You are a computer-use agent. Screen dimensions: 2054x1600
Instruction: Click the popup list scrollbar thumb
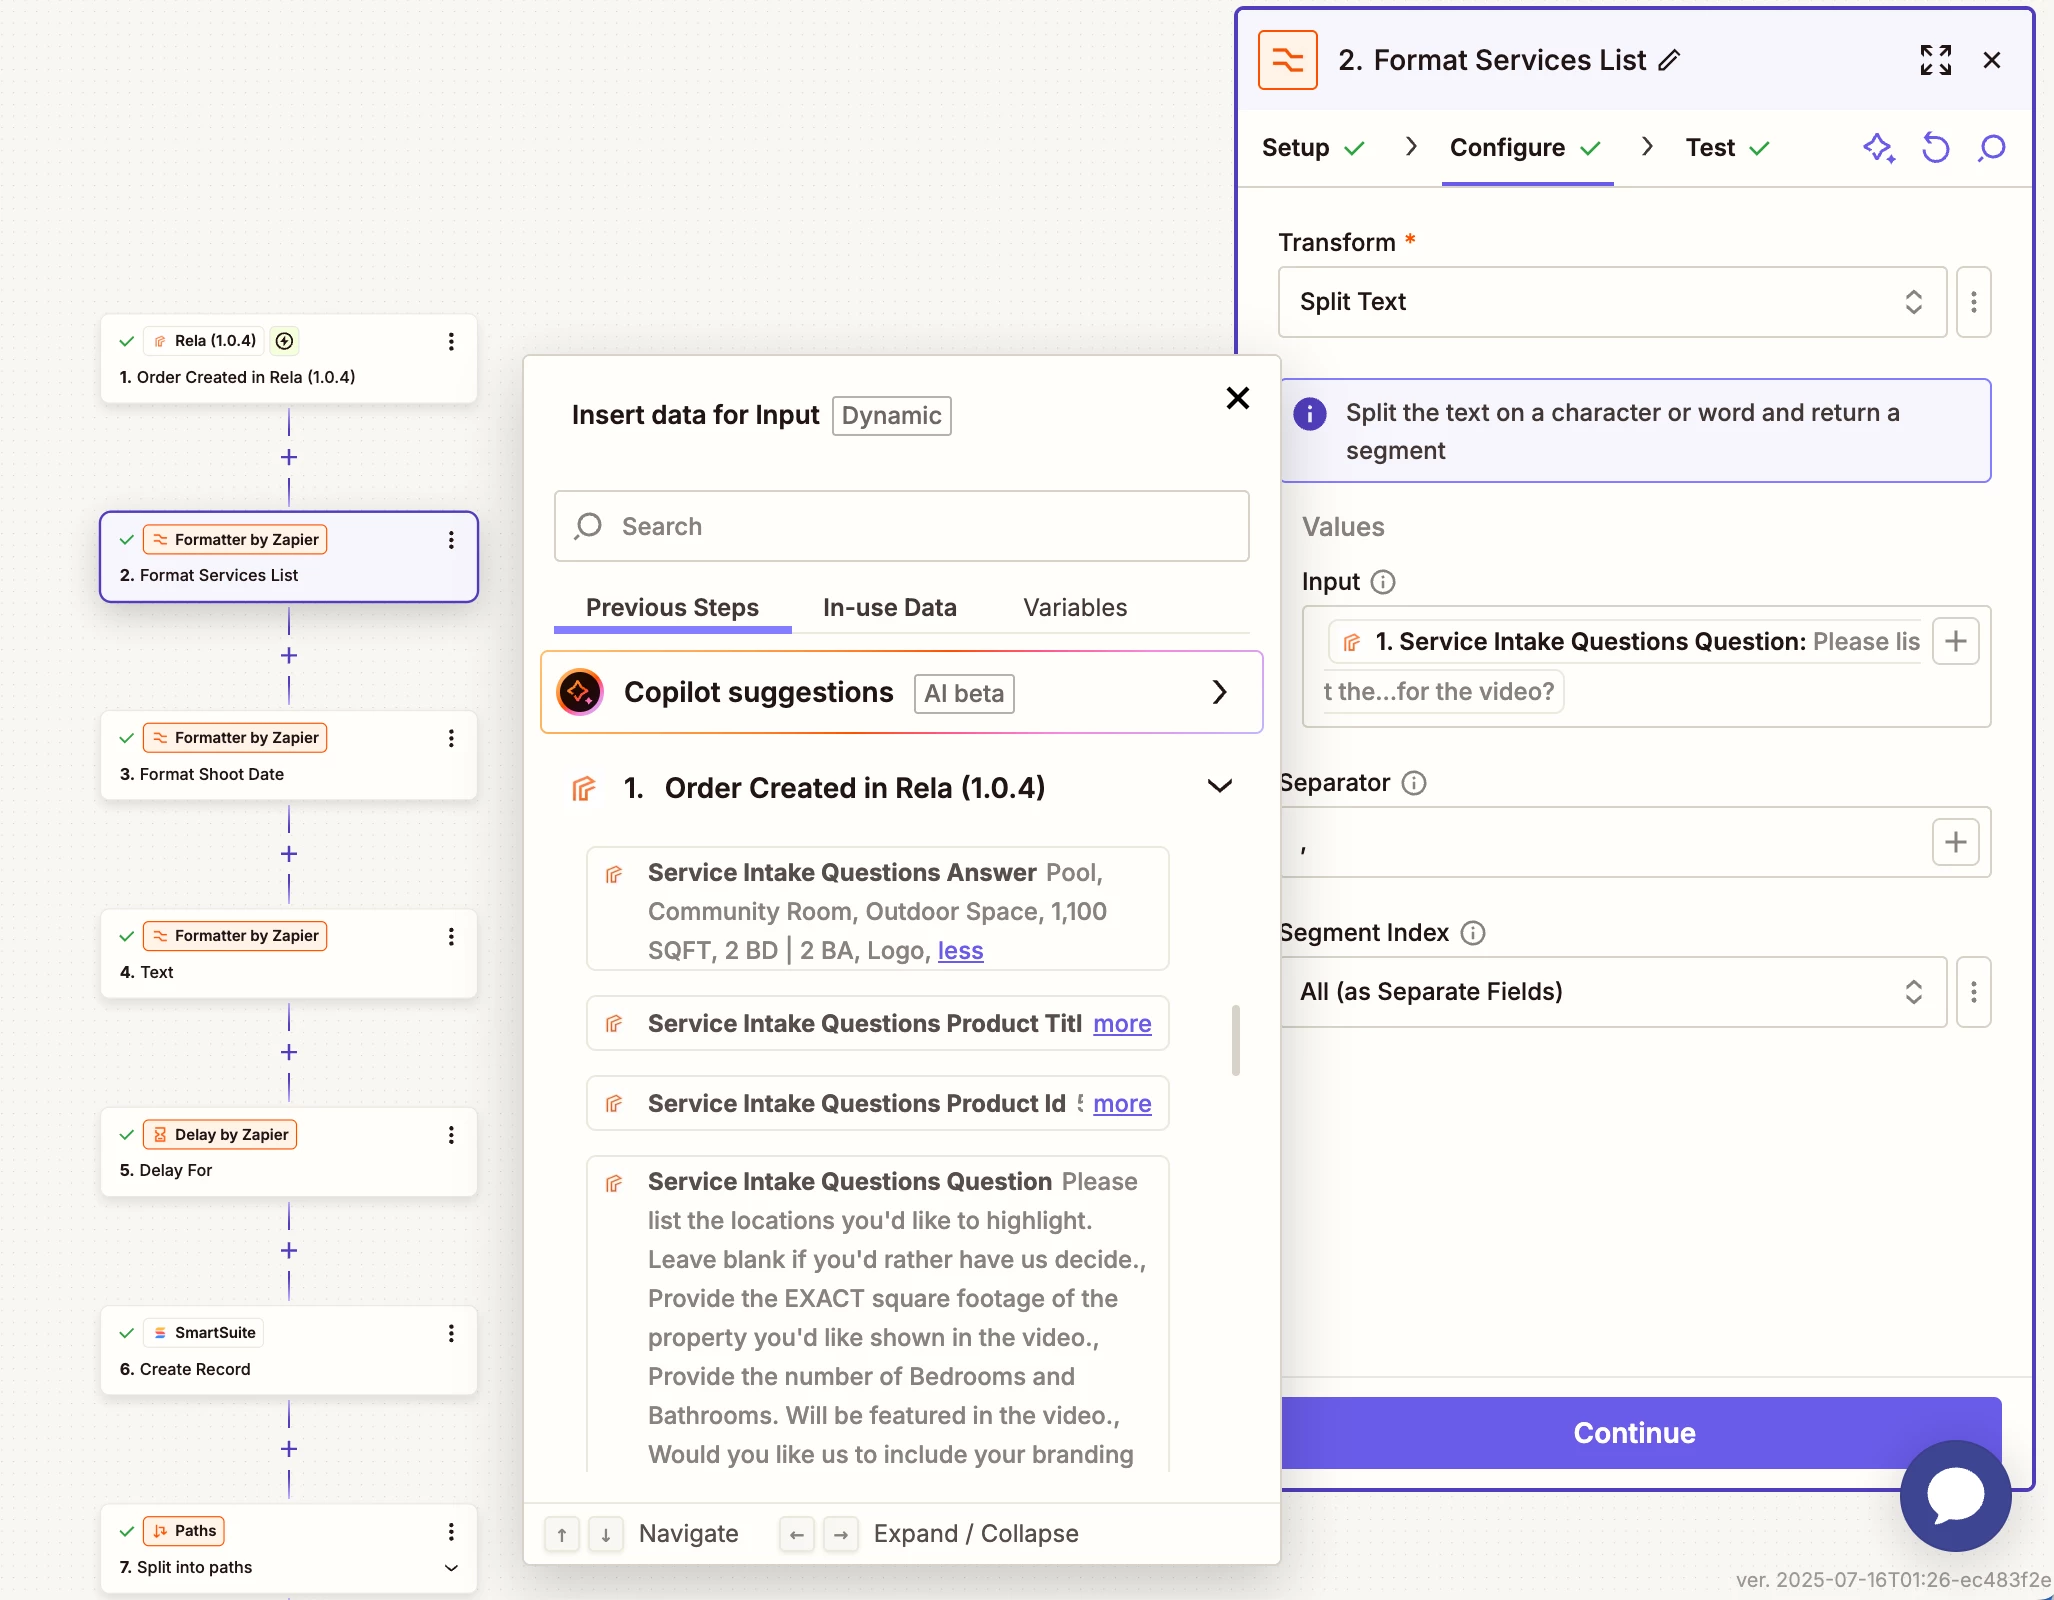coord(1236,1040)
